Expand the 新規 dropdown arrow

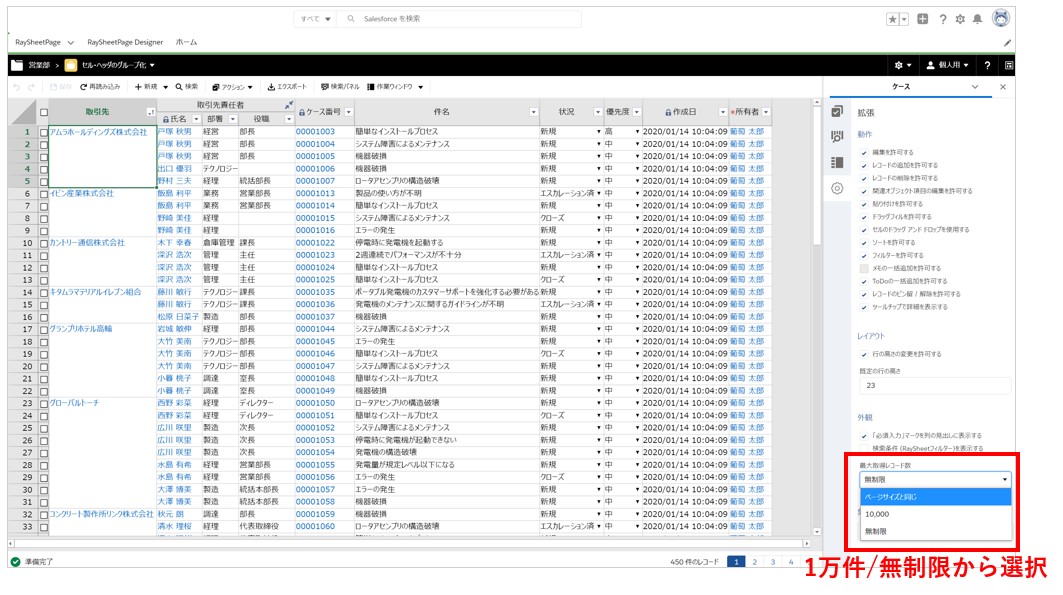pyautogui.click(x=165, y=87)
